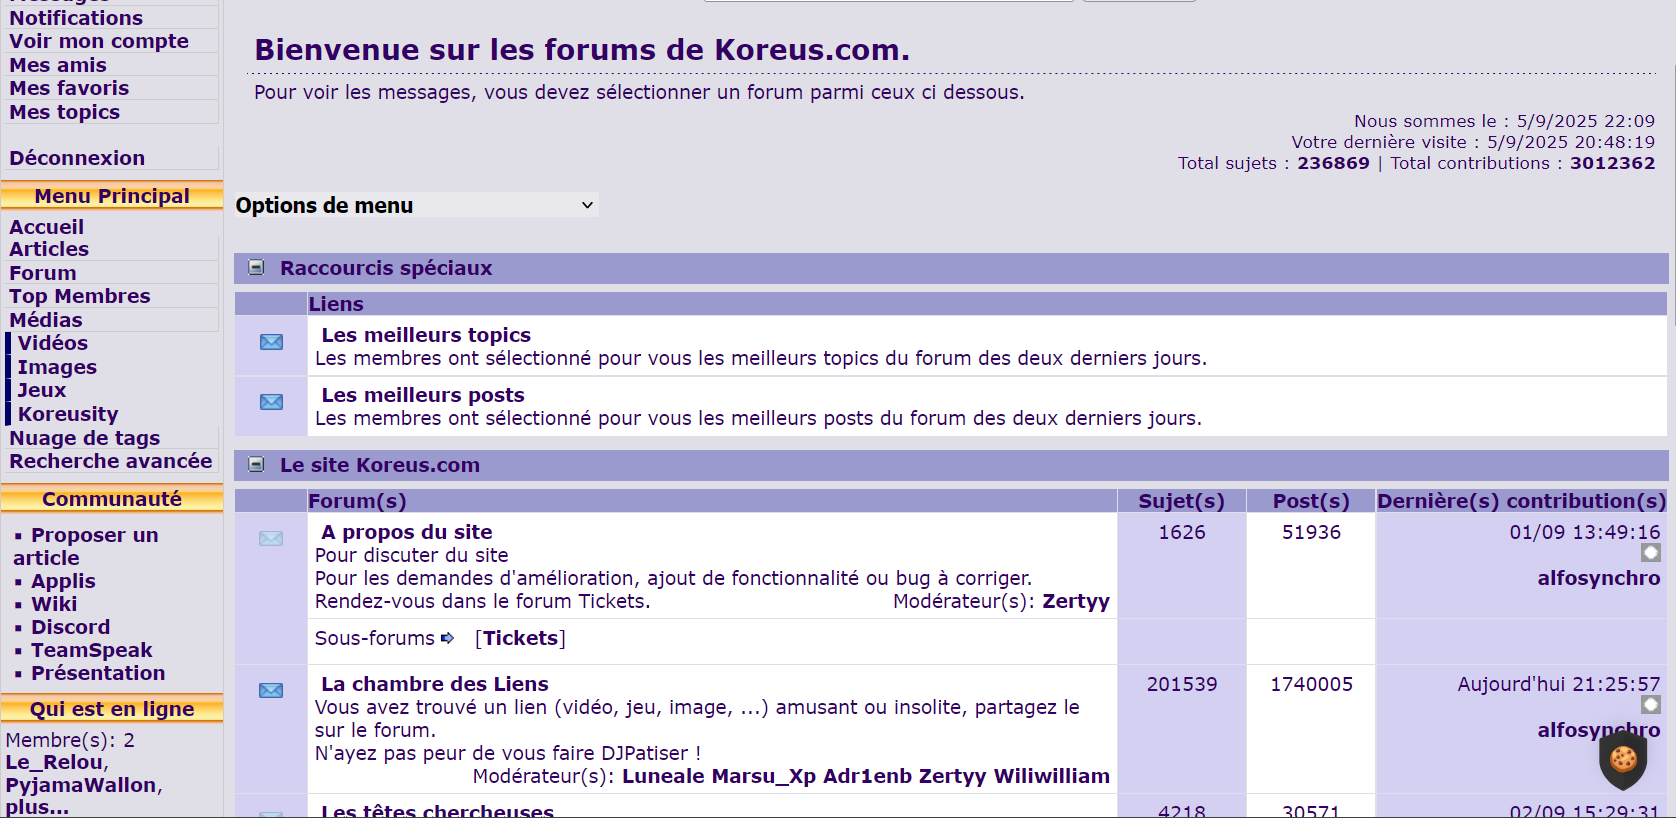Open the cookie settings shield icon
Viewport: 1676px width, 818px height.
(1623, 759)
